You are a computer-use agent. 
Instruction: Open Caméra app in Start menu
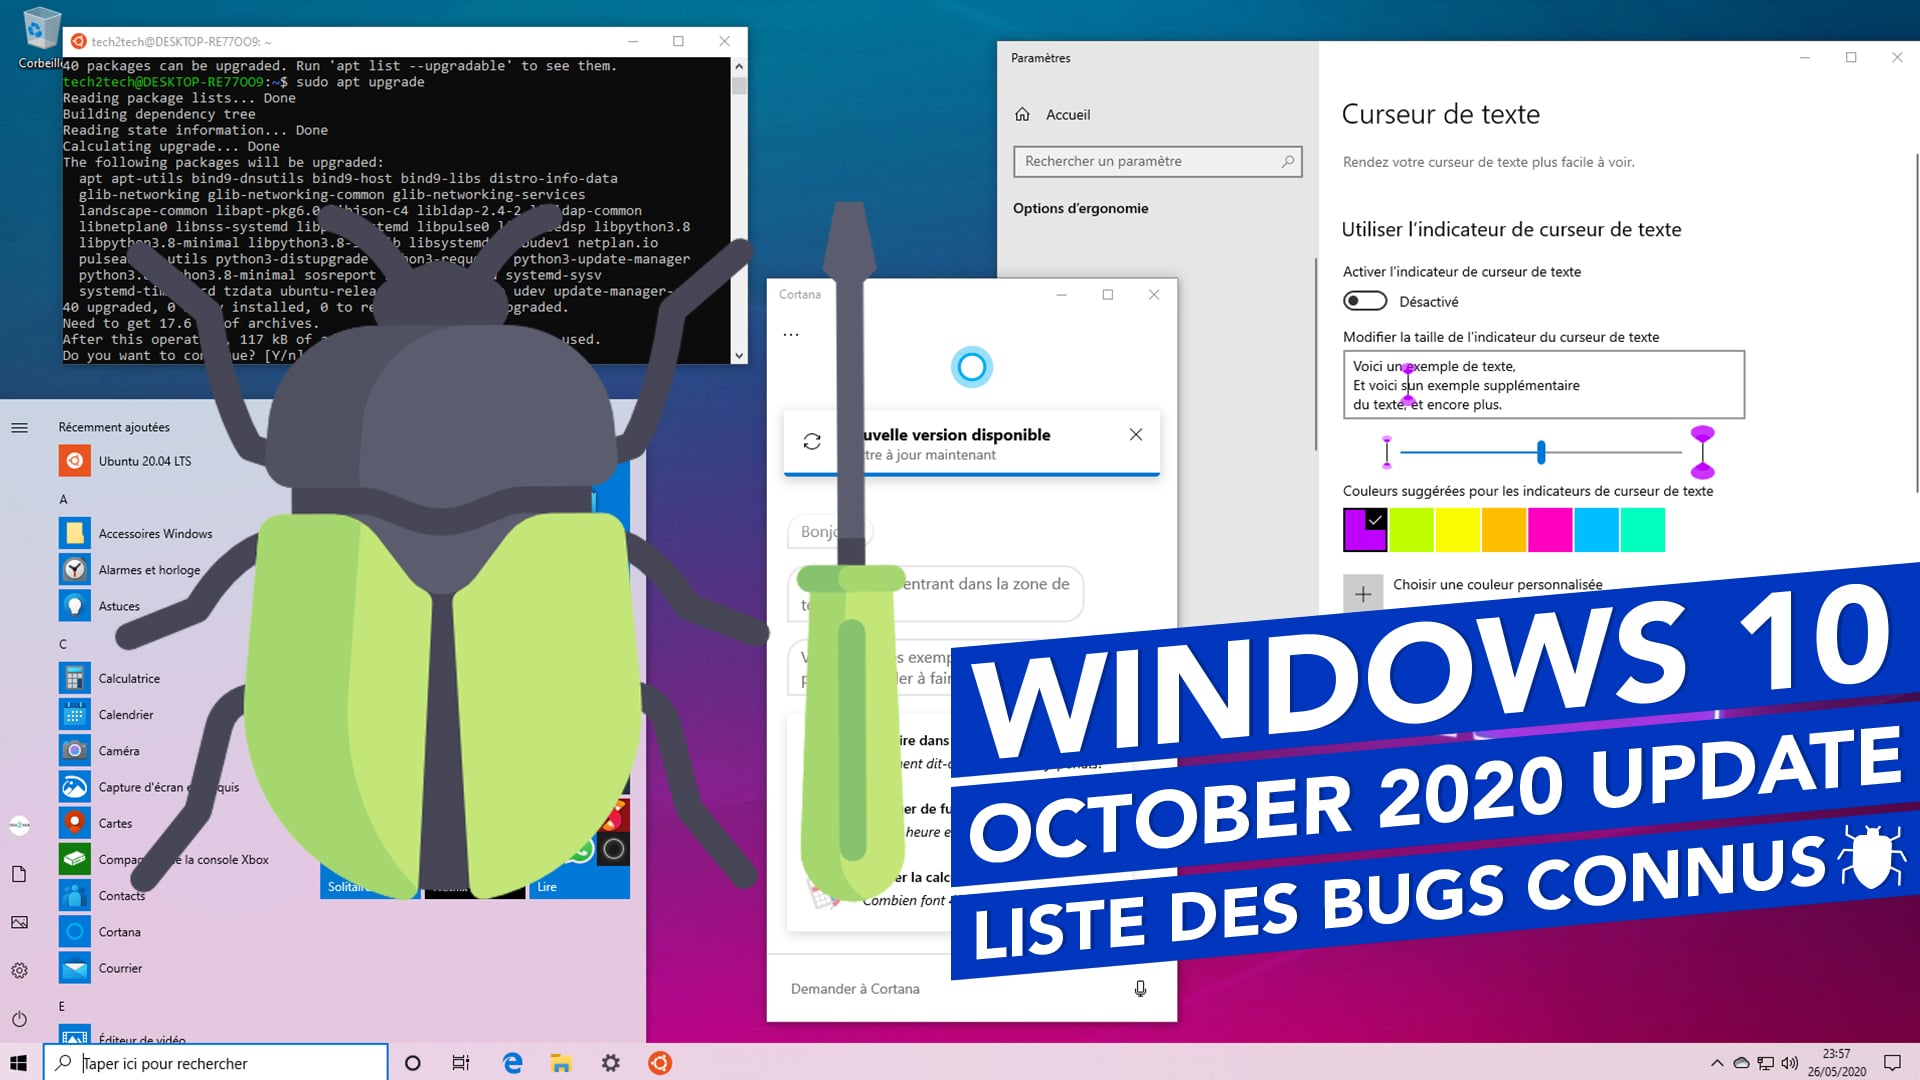point(119,750)
